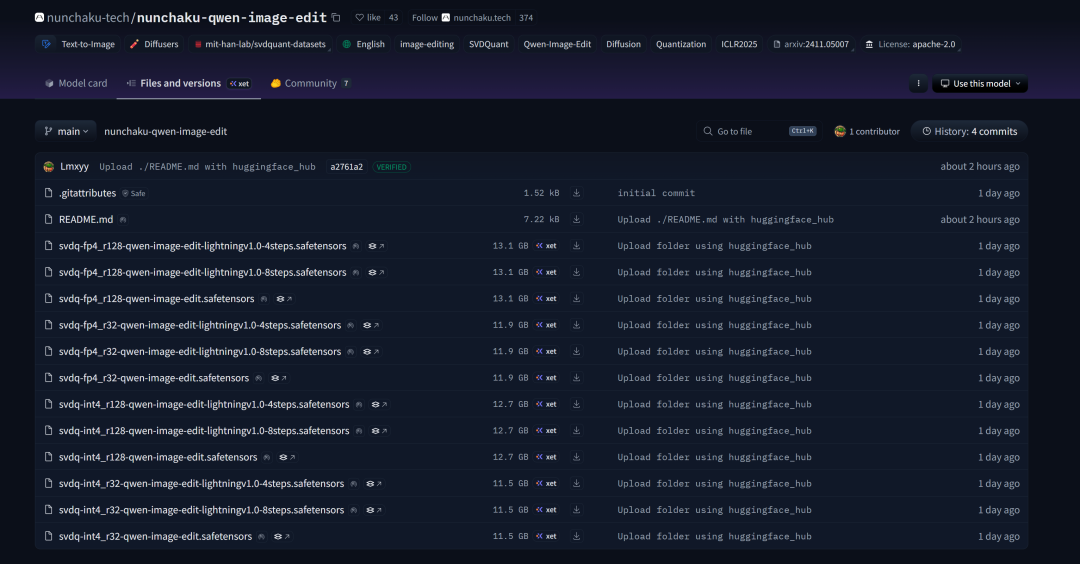The width and height of the screenshot is (1080, 564).
Task: Open the Quantization tag
Action: pyautogui.click(x=681, y=44)
